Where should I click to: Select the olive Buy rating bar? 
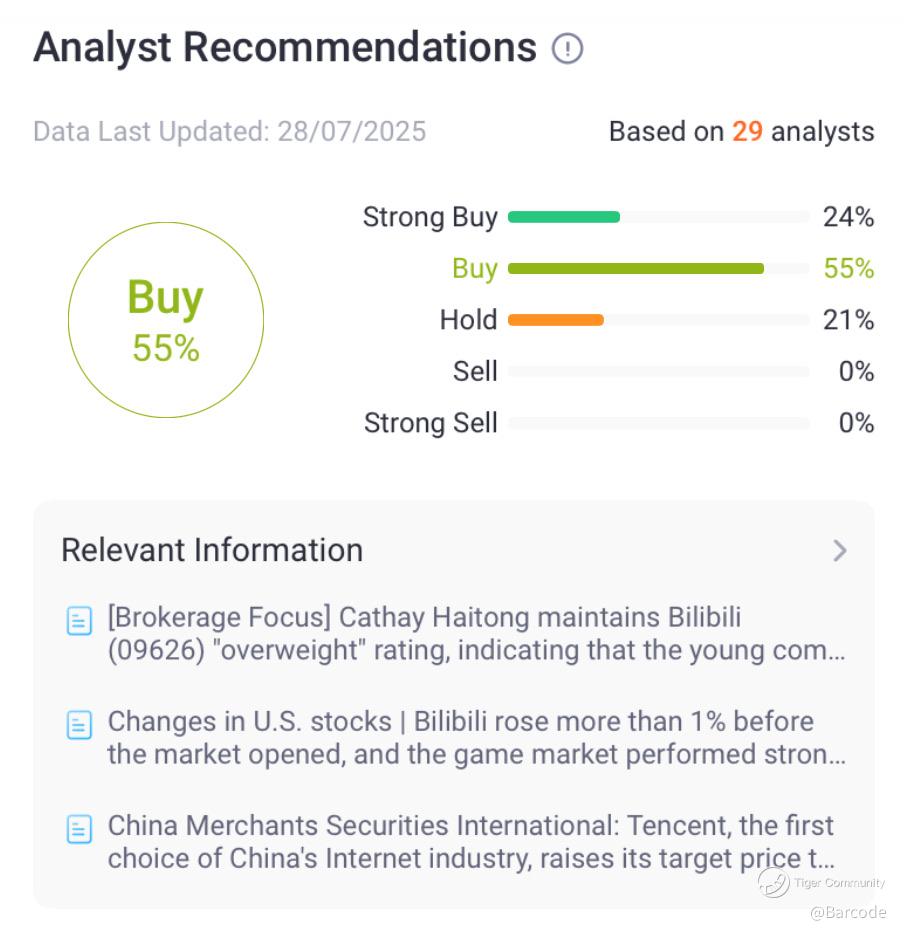pyautogui.click(x=636, y=268)
